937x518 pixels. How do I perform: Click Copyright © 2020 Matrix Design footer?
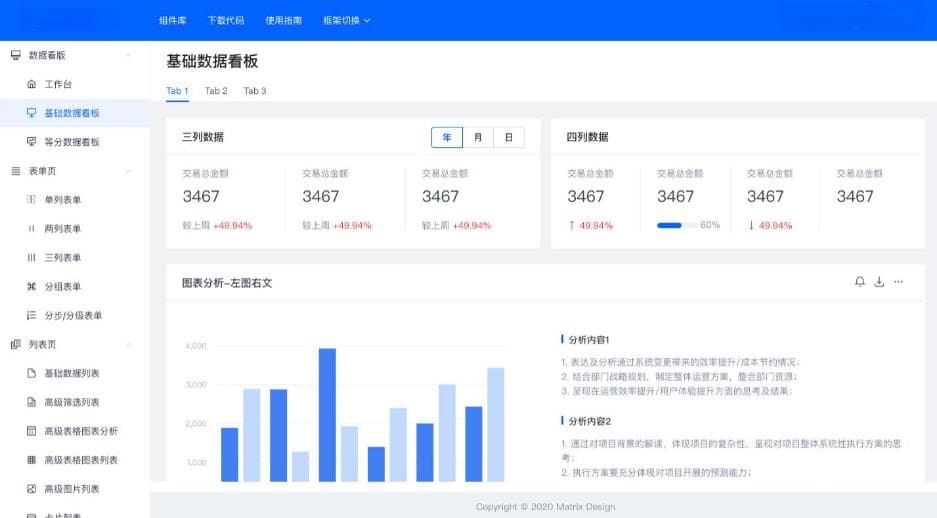click(x=546, y=507)
